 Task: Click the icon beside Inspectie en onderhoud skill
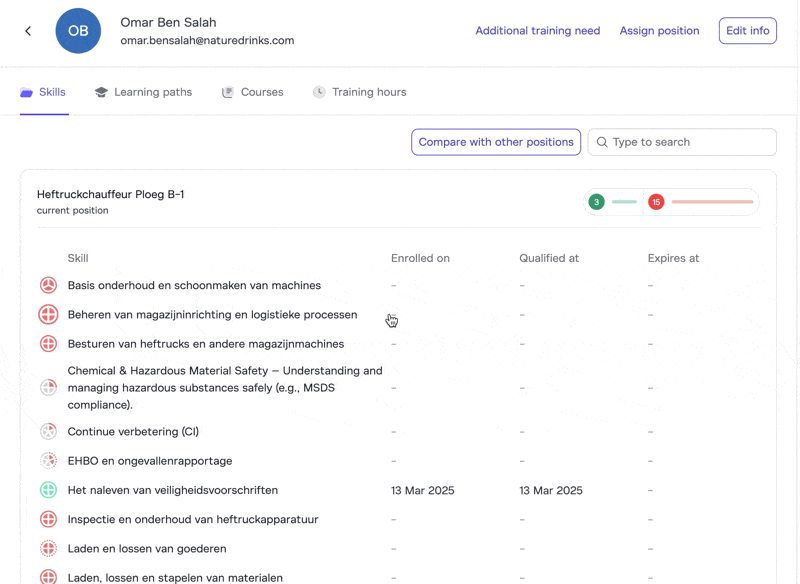(x=48, y=519)
